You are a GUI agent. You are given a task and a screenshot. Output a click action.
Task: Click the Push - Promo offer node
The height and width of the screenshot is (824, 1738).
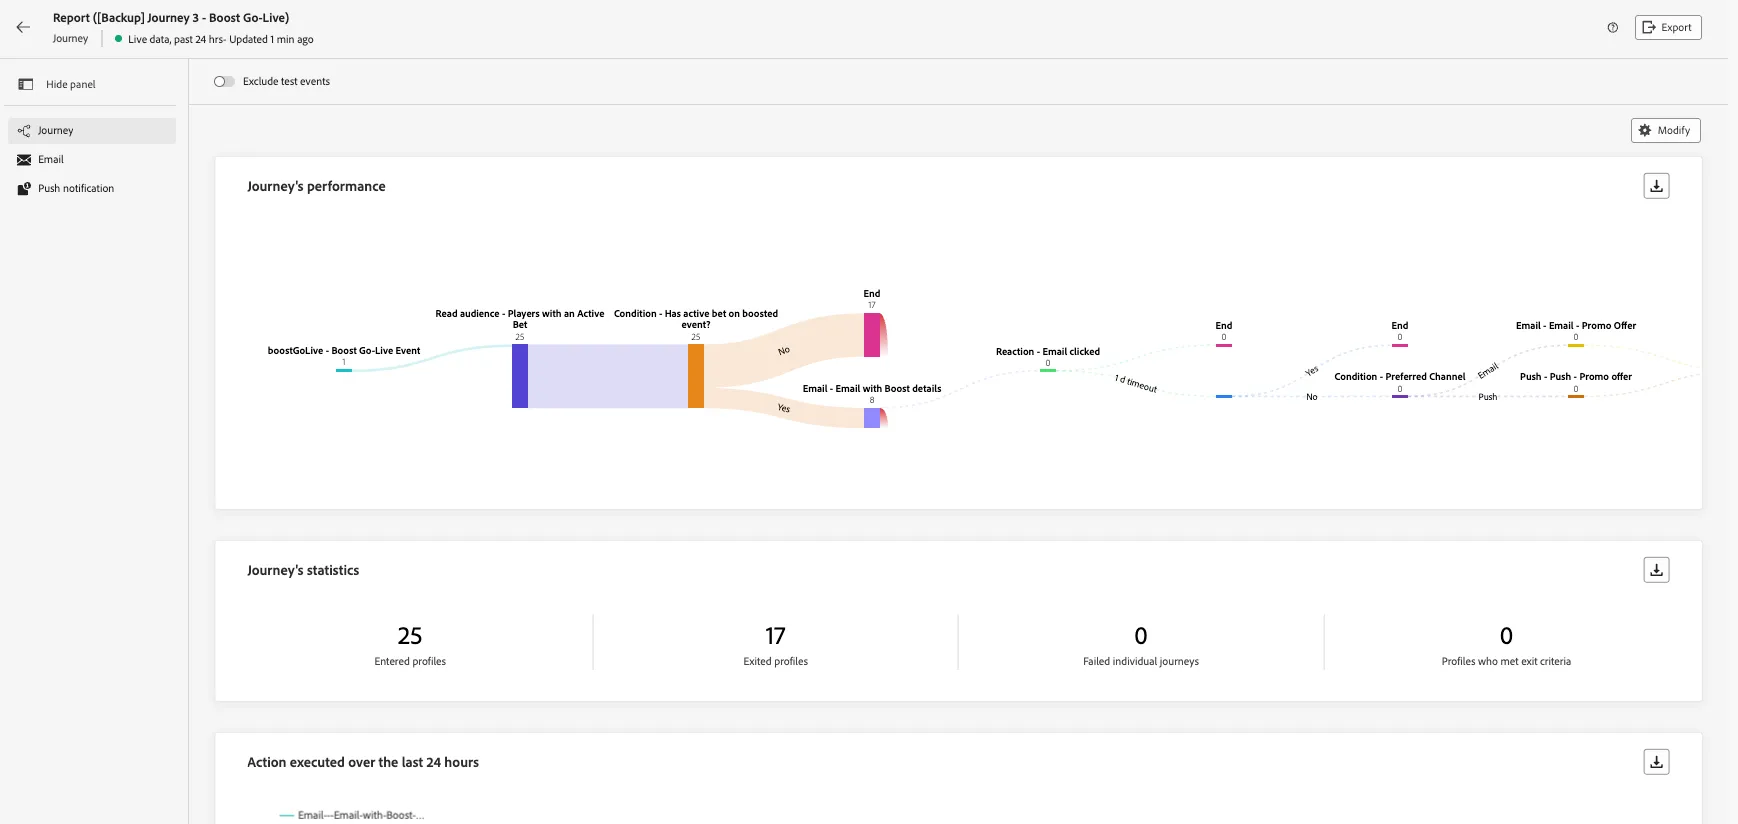pos(1576,396)
